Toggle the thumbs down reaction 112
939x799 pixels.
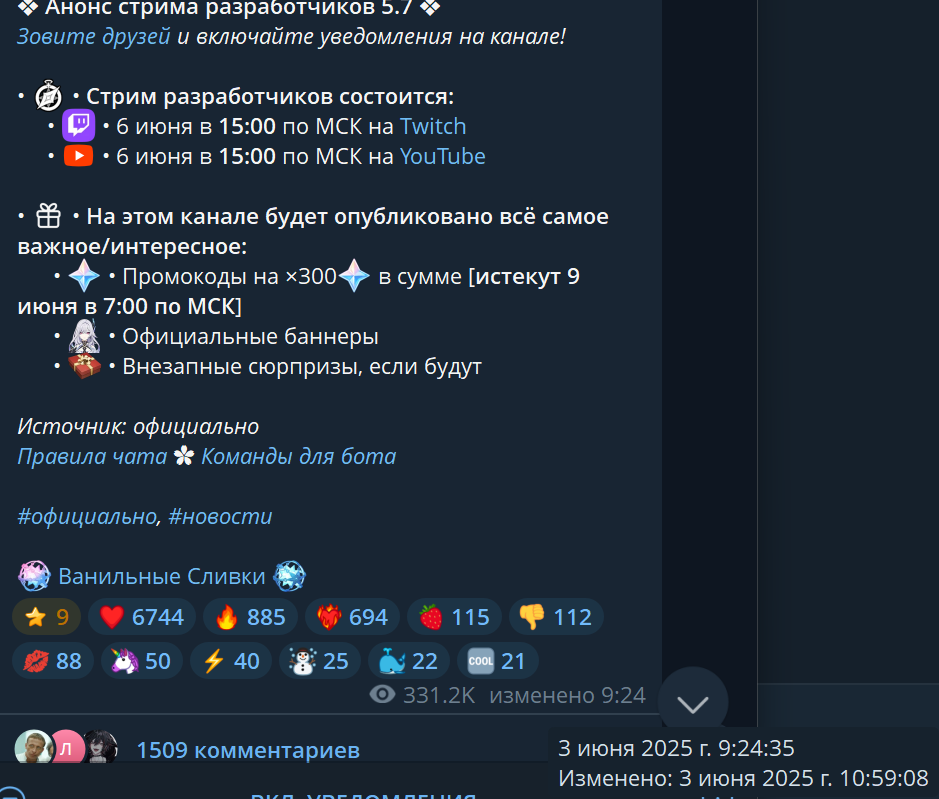coord(556,617)
